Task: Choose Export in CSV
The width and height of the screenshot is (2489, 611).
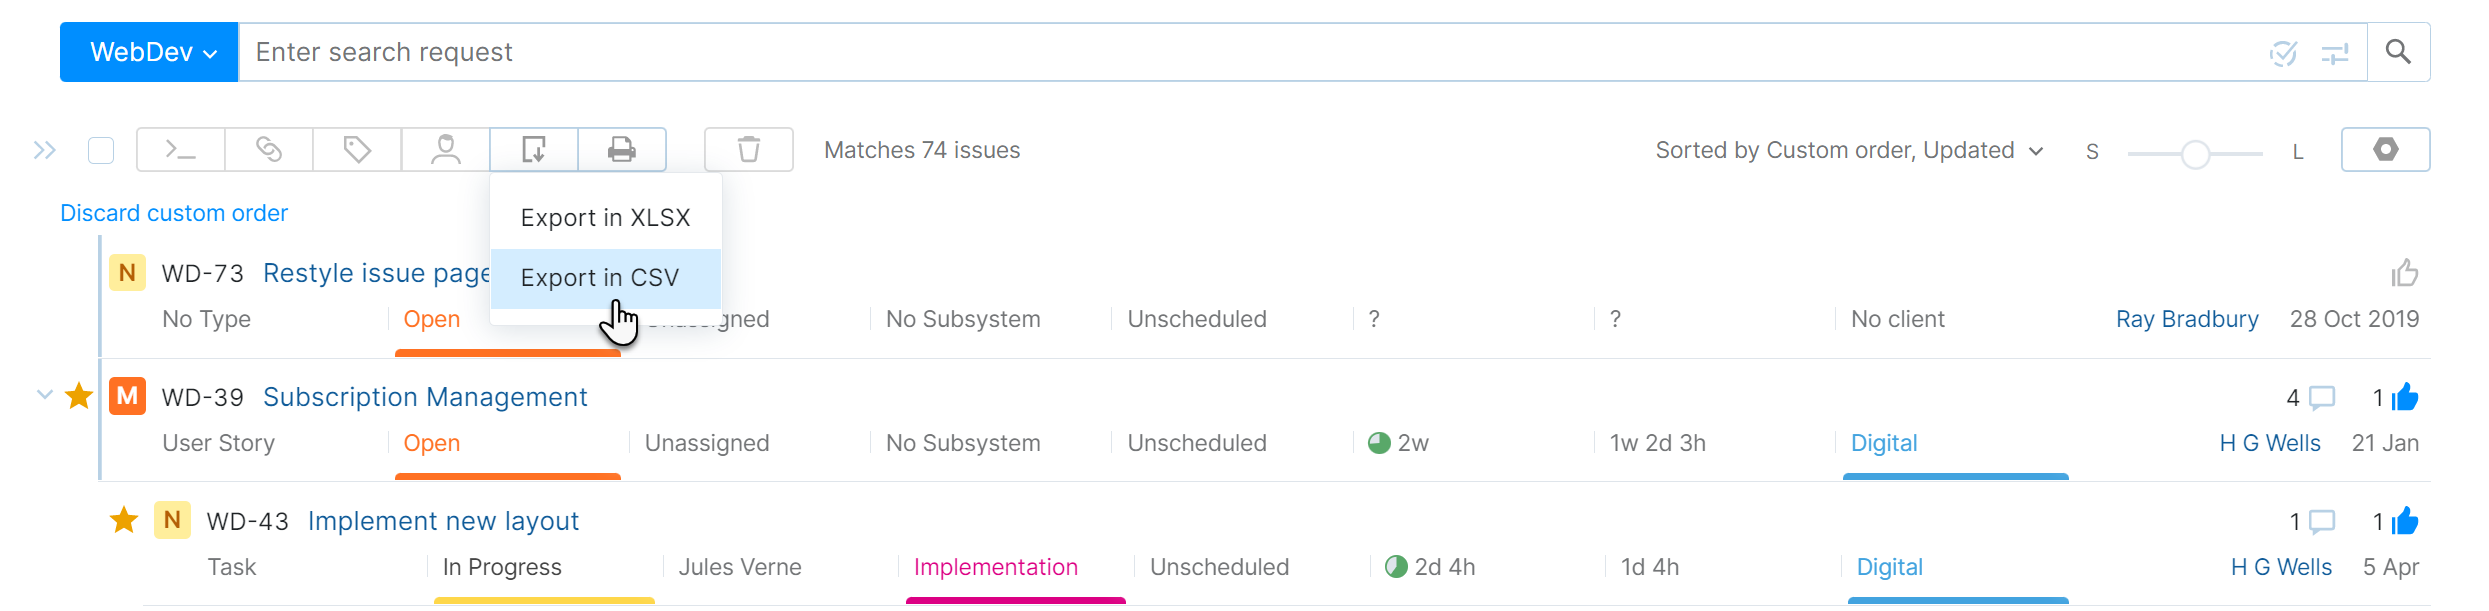Action: 600,277
